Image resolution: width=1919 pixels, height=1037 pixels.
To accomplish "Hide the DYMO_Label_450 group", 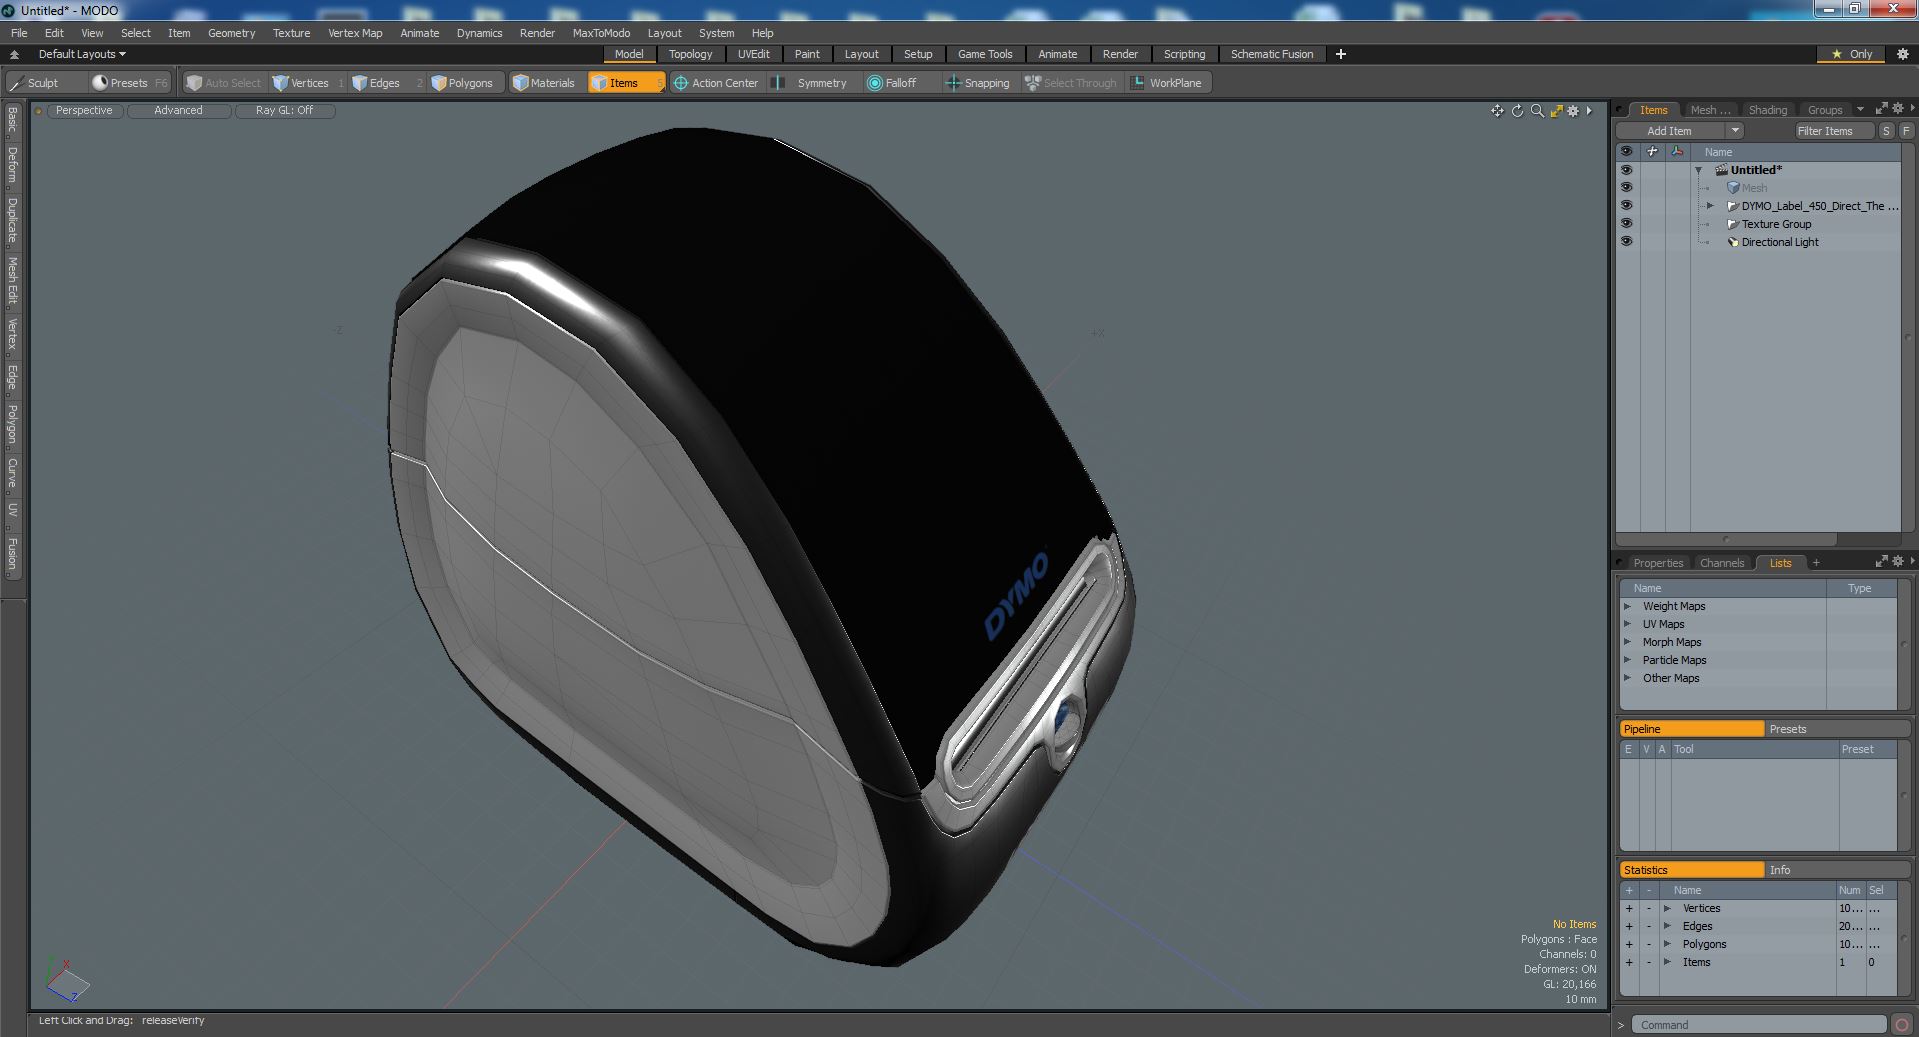I will [1626, 206].
